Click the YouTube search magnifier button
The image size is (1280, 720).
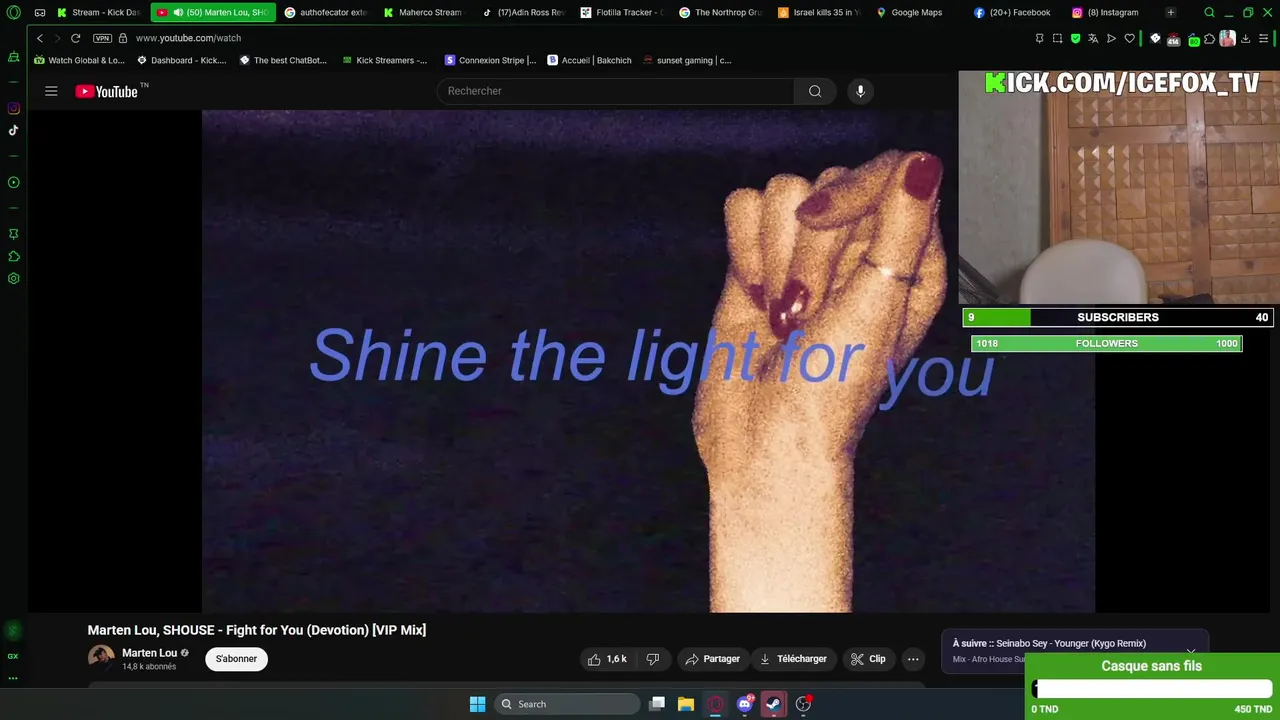pyautogui.click(x=815, y=91)
